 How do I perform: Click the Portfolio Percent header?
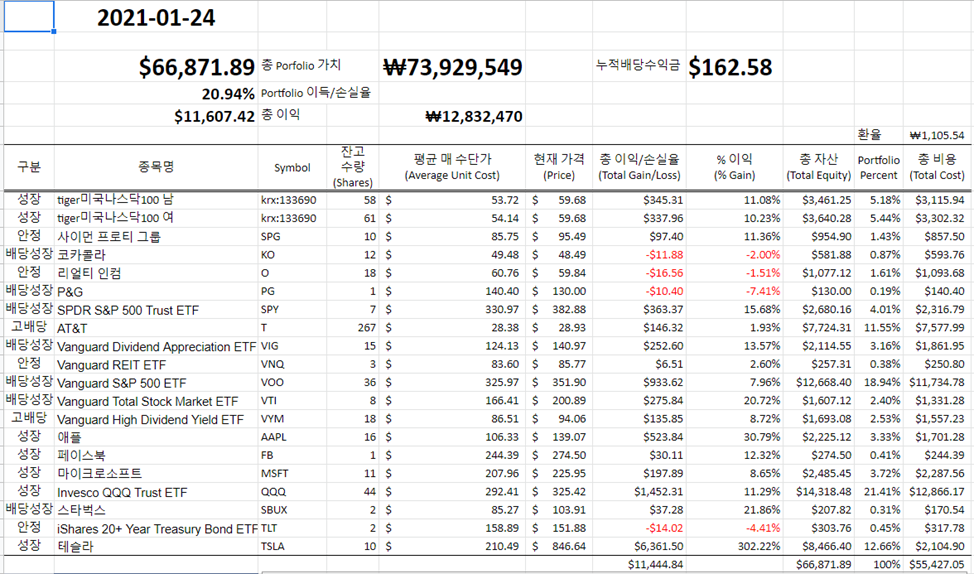[879, 167]
